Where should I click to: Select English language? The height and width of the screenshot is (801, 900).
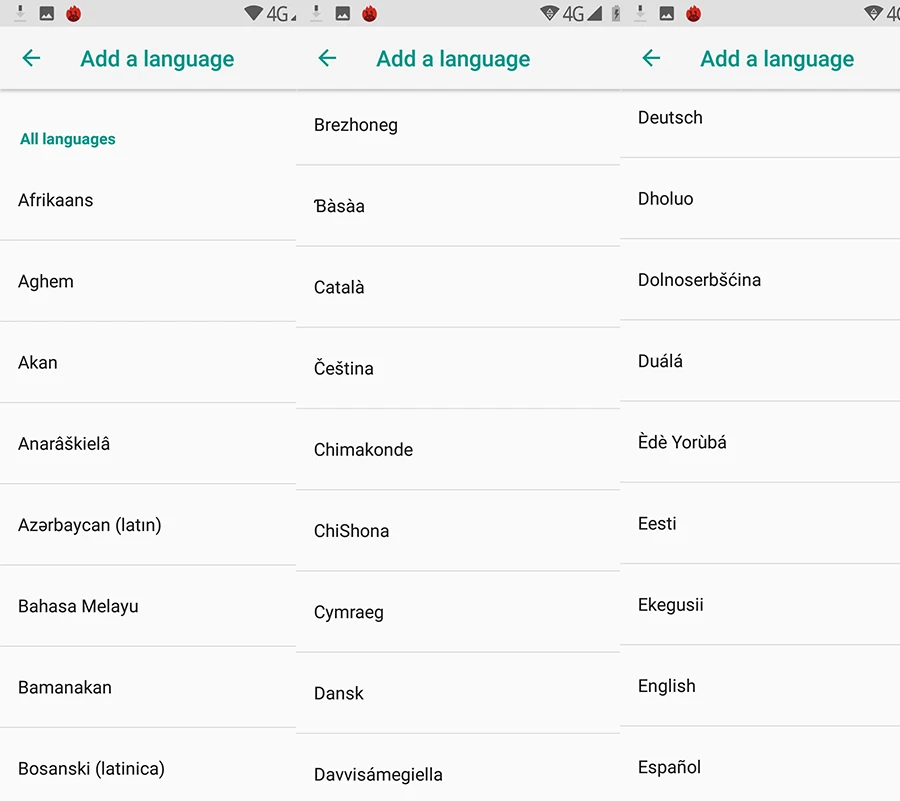(760, 686)
